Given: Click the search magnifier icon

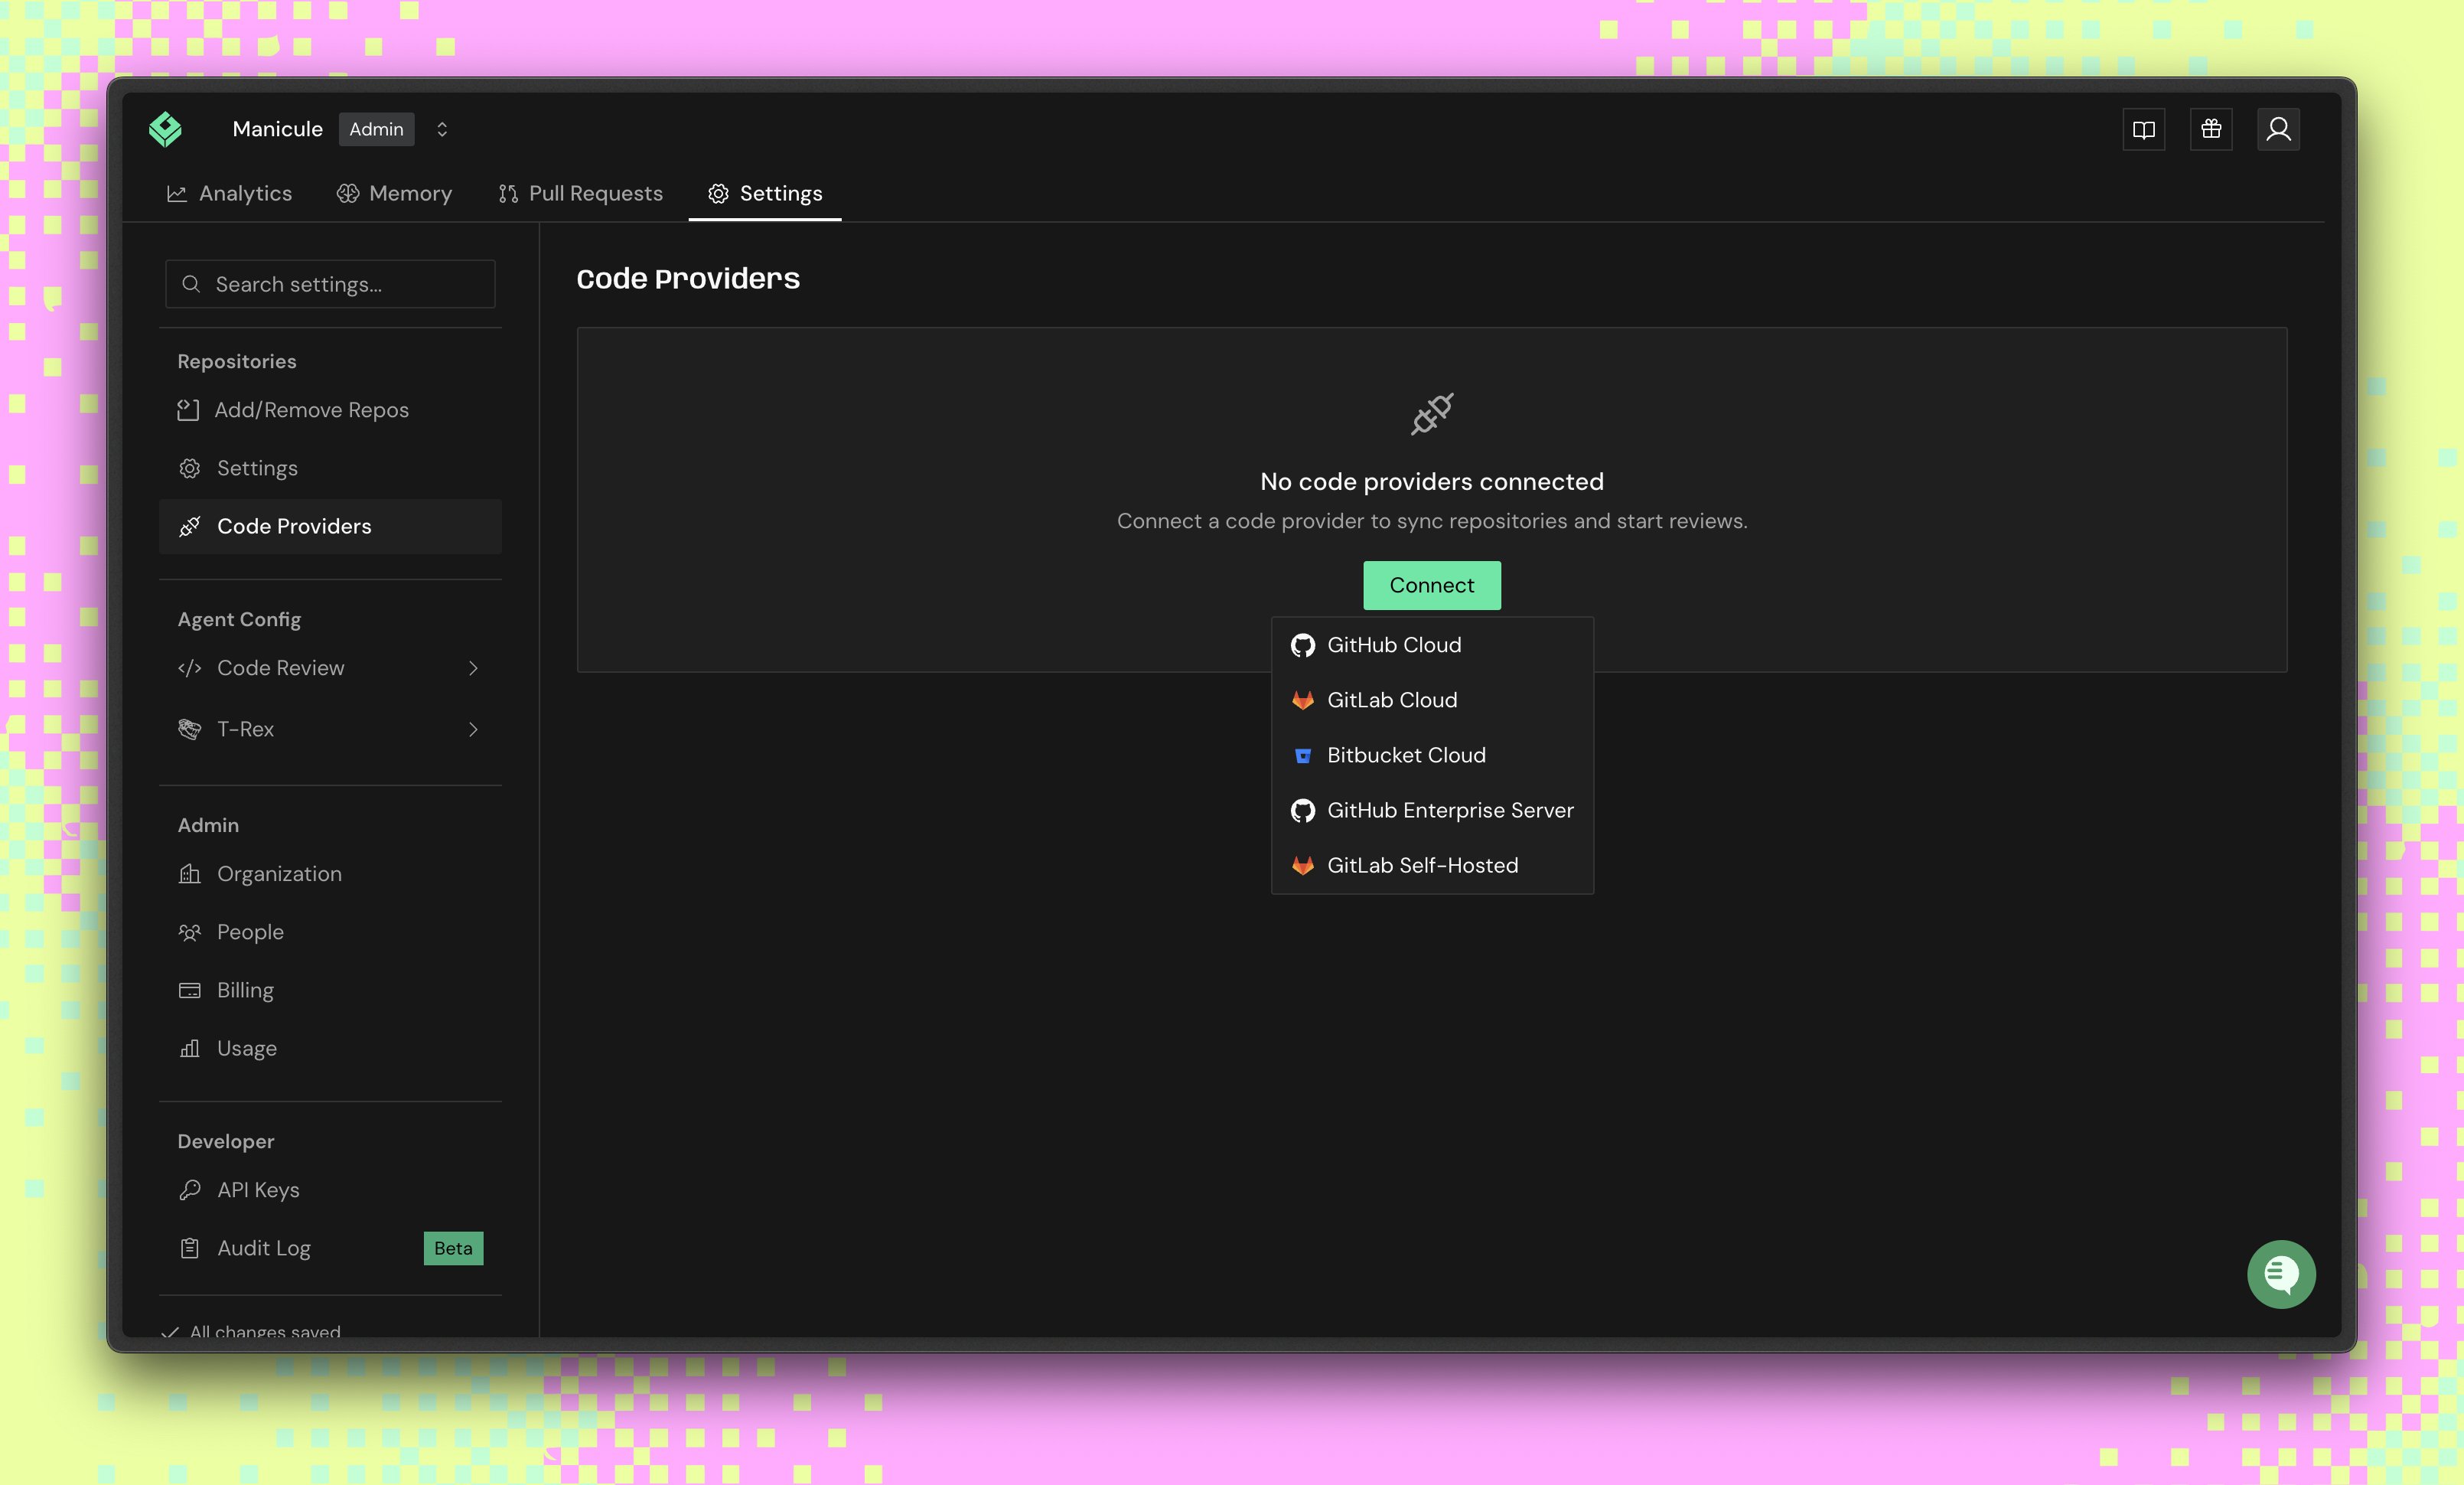Looking at the screenshot, I should [x=191, y=284].
